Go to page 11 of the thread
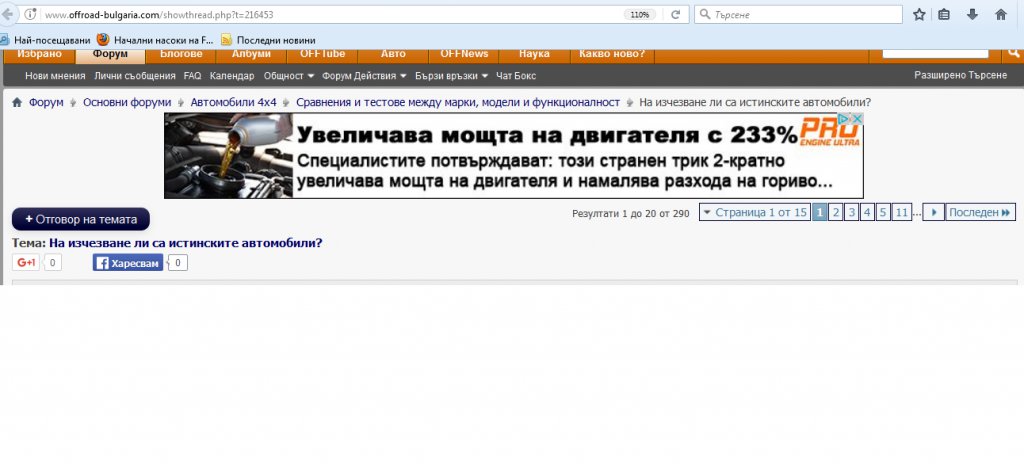The height and width of the screenshot is (469, 1024). click(902, 212)
